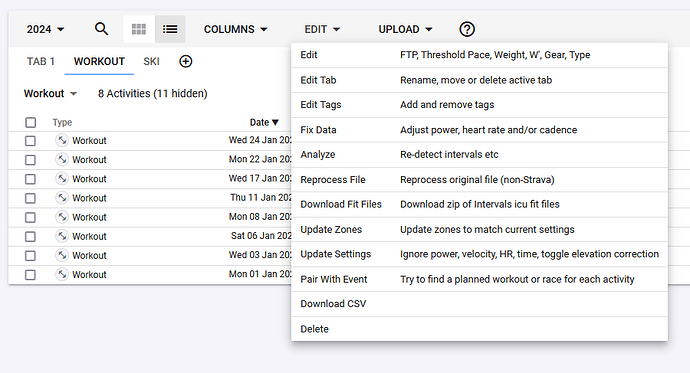Choose Update Zones menu item
This screenshot has height=373, width=690.
479,229
